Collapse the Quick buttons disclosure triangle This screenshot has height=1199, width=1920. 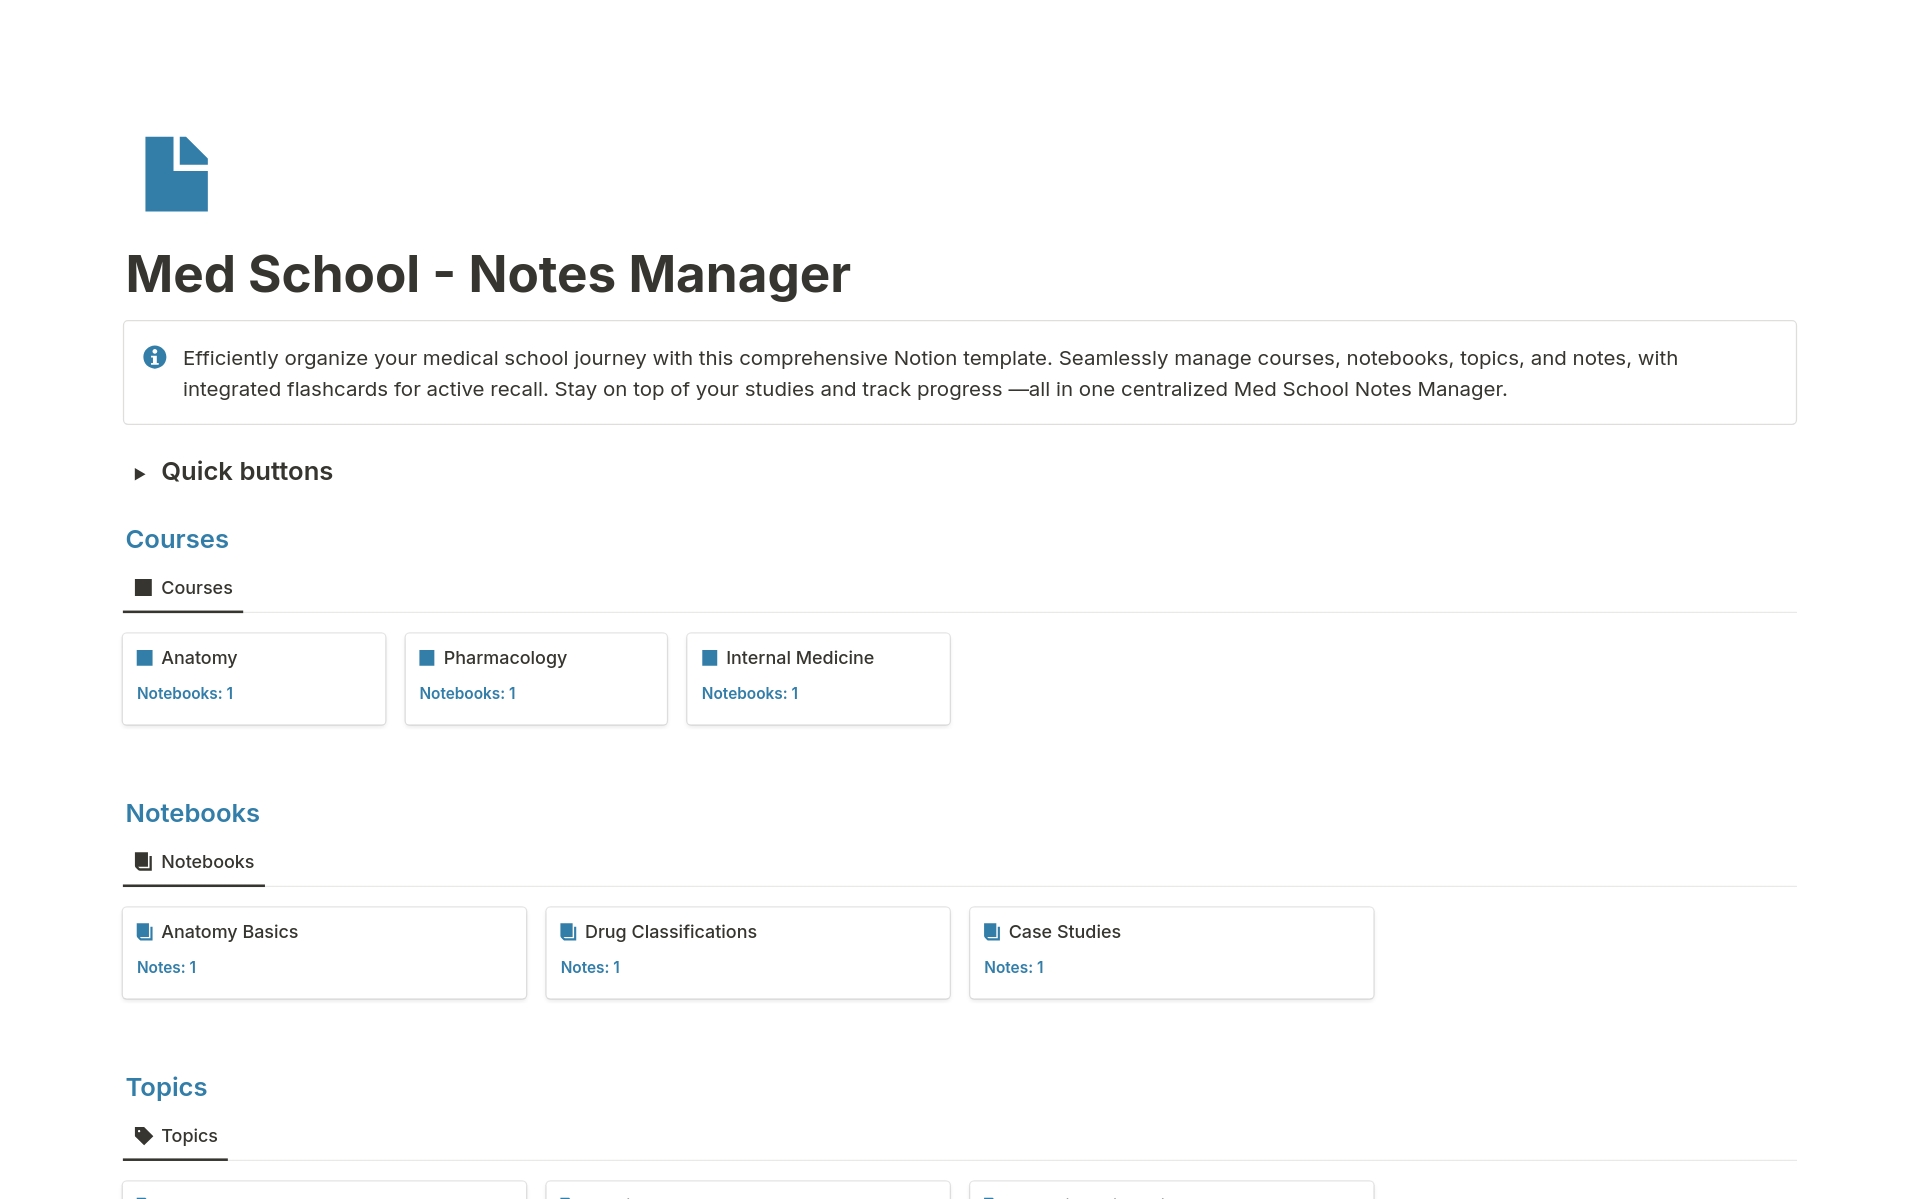(x=141, y=472)
